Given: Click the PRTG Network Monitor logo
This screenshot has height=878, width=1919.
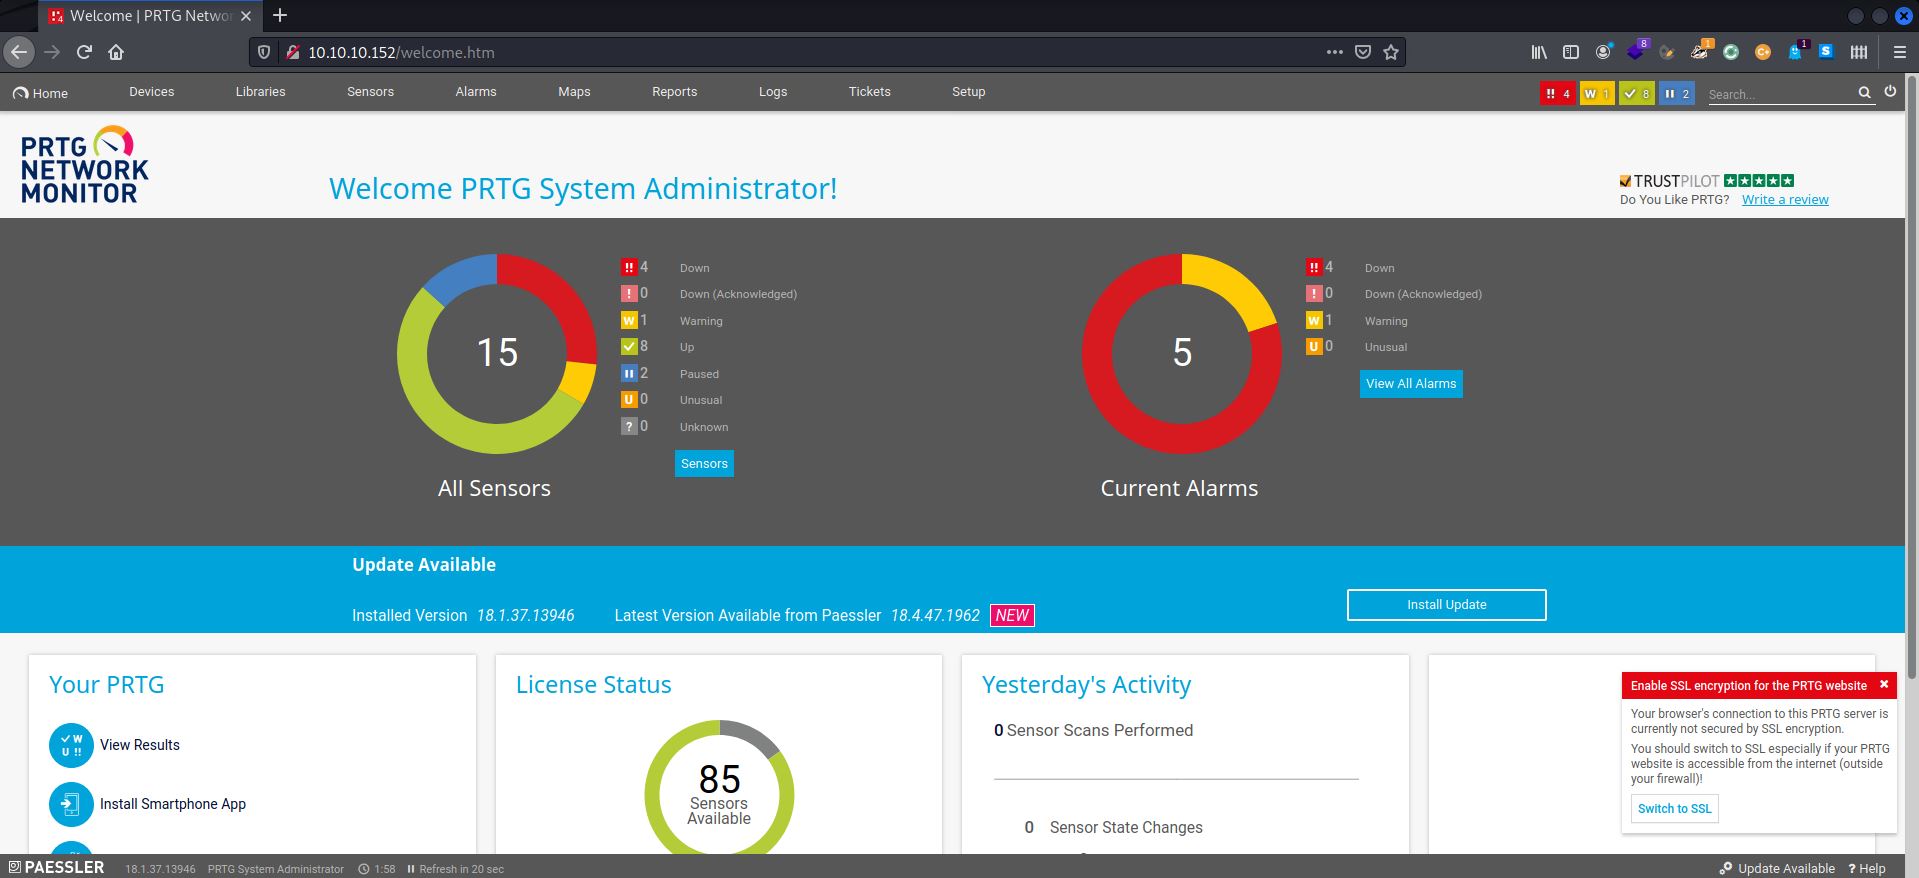Looking at the screenshot, I should [85, 165].
